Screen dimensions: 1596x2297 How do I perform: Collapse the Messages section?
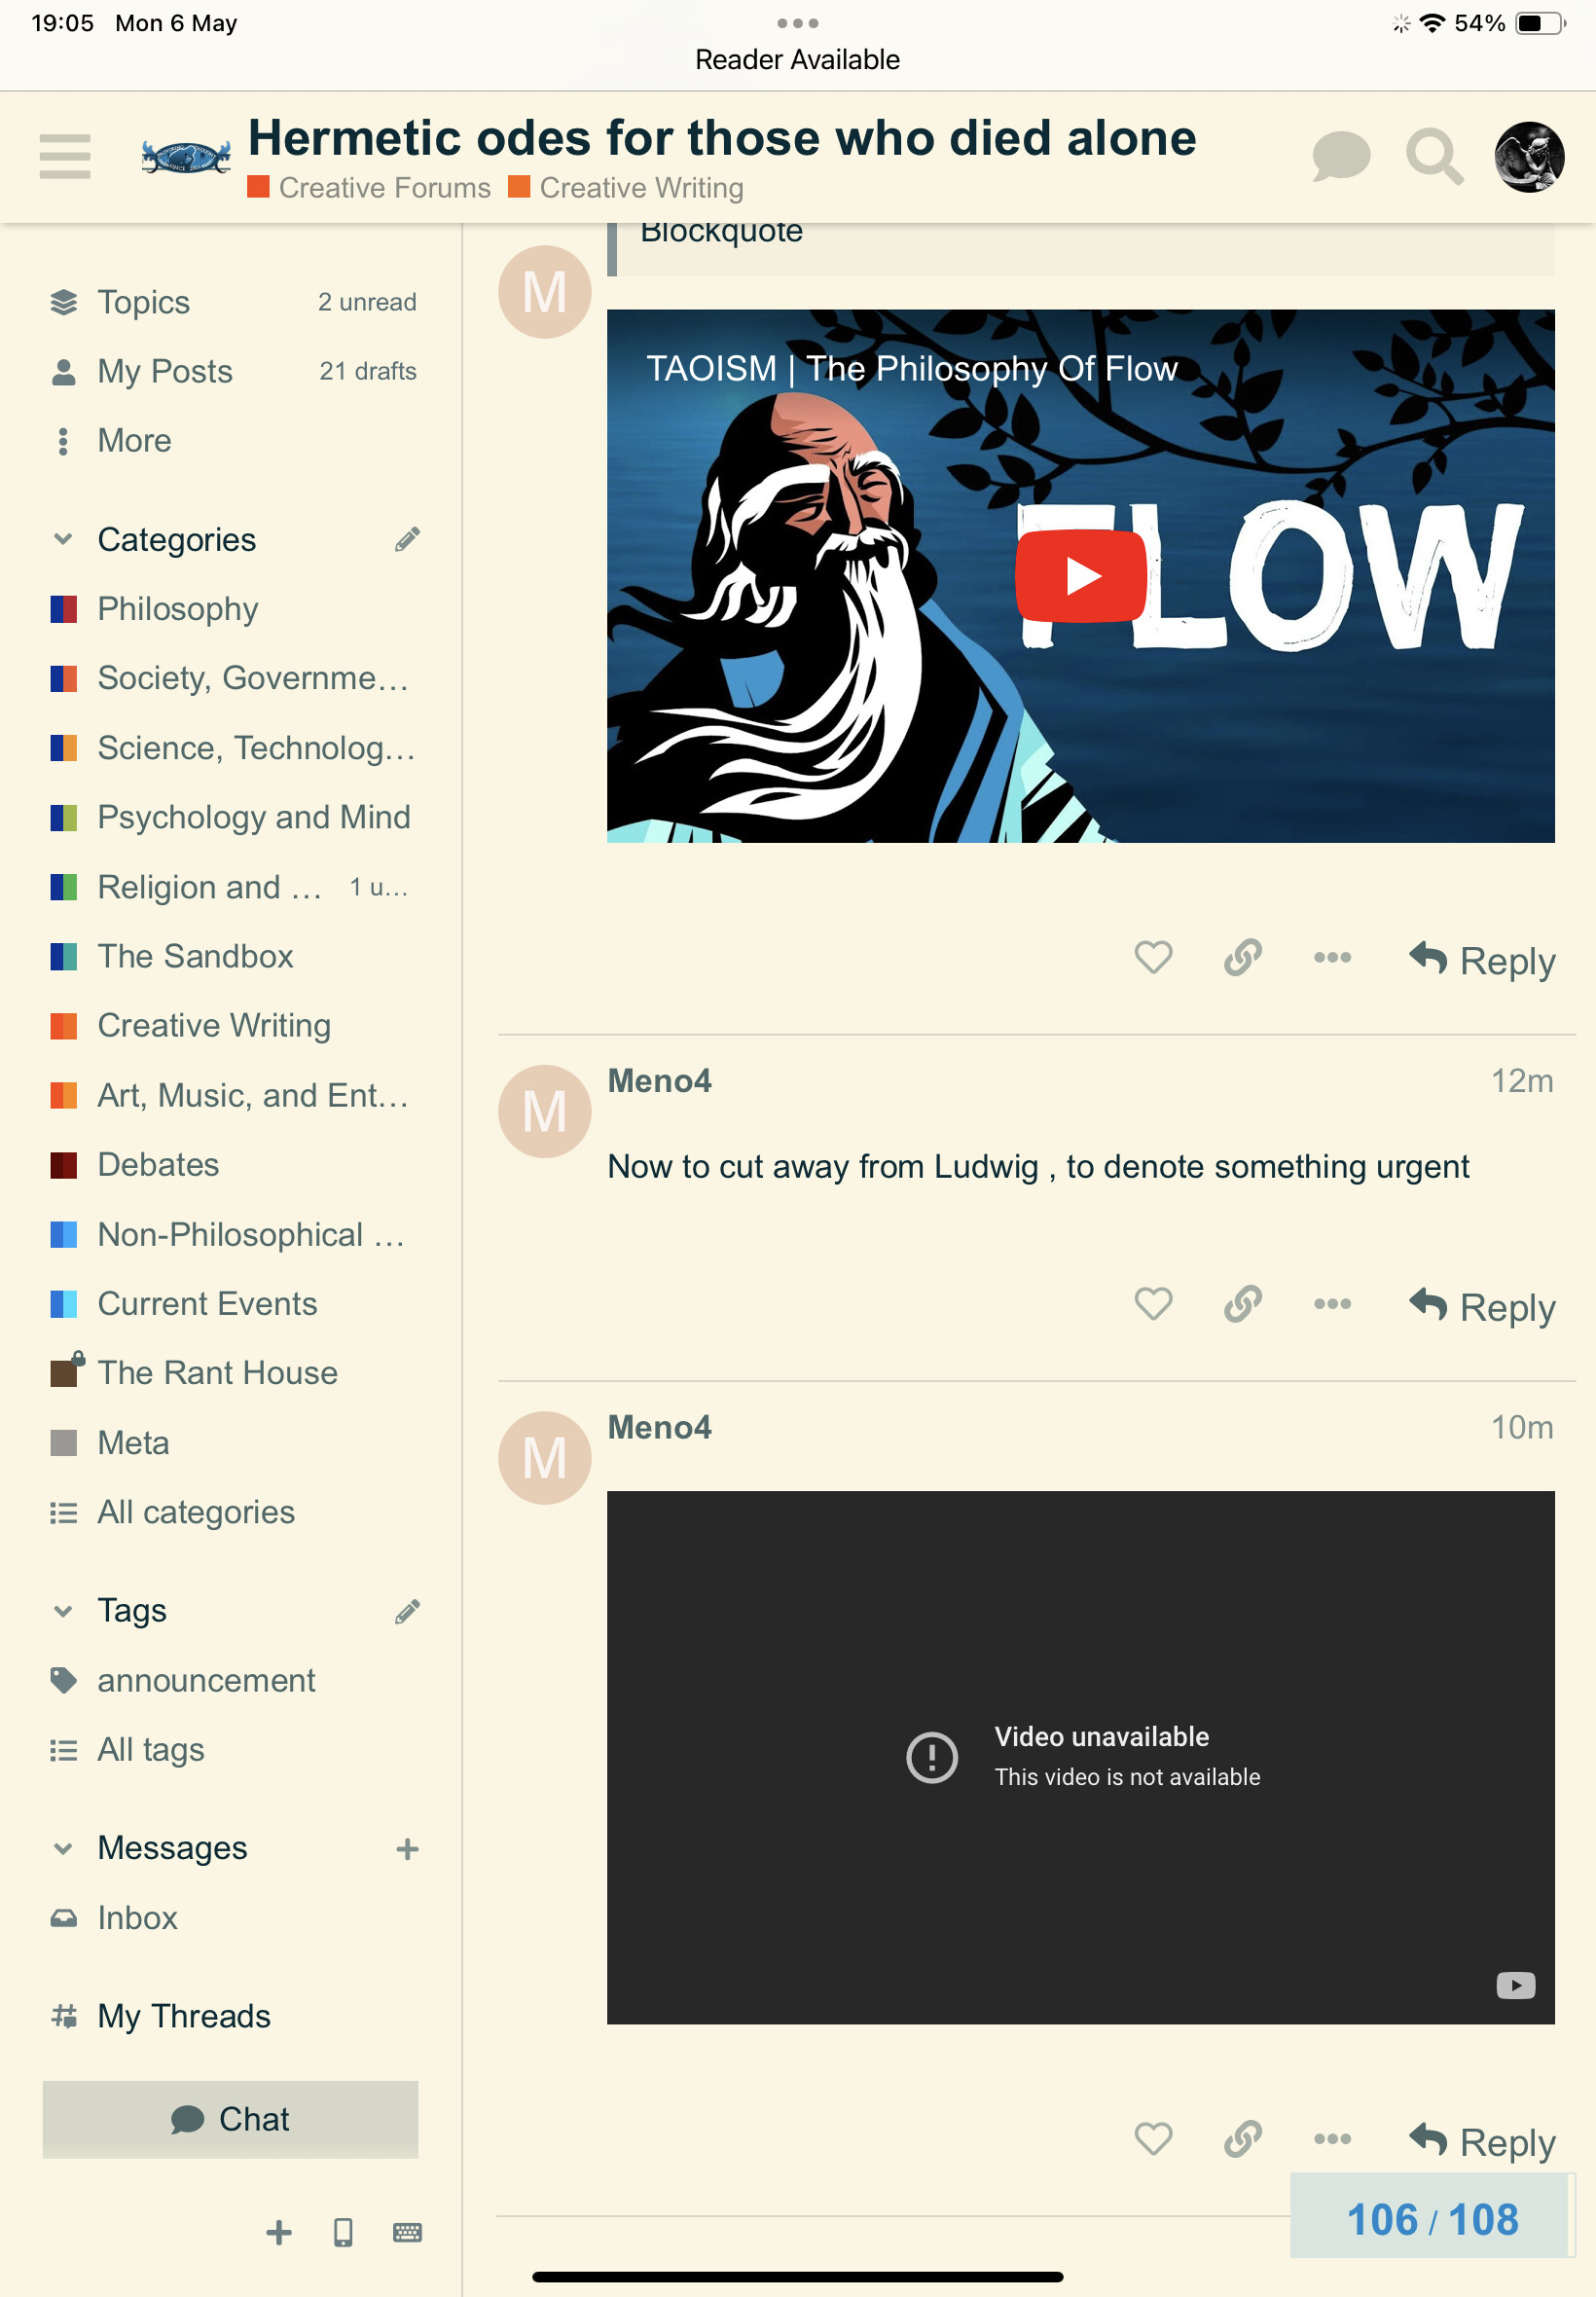point(63,1849)
